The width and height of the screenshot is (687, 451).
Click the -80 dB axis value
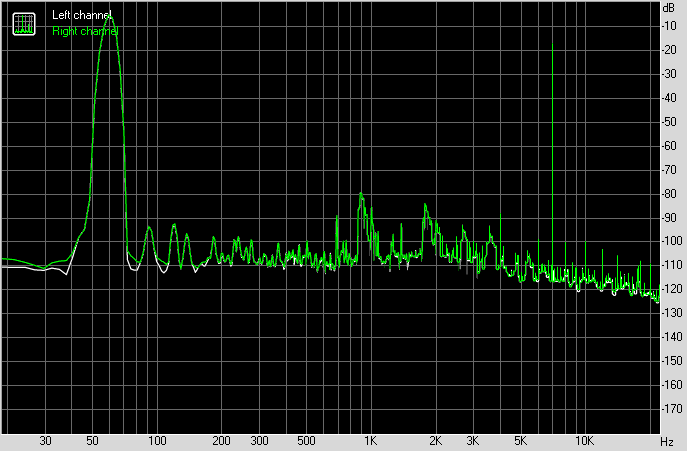click(669, 194)
